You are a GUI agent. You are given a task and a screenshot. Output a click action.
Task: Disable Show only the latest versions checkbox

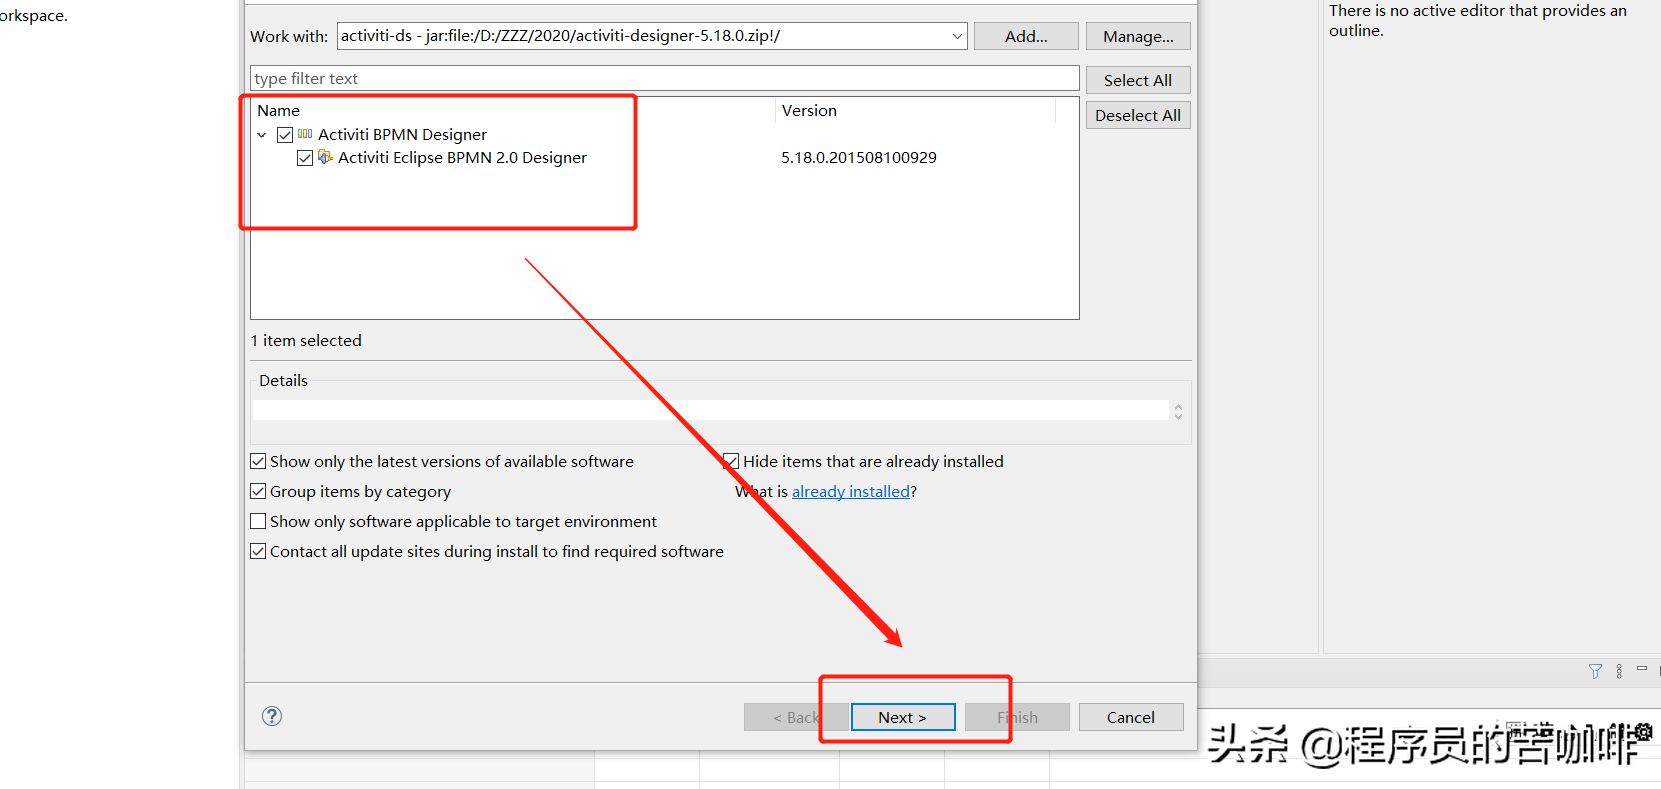point(258,461)
